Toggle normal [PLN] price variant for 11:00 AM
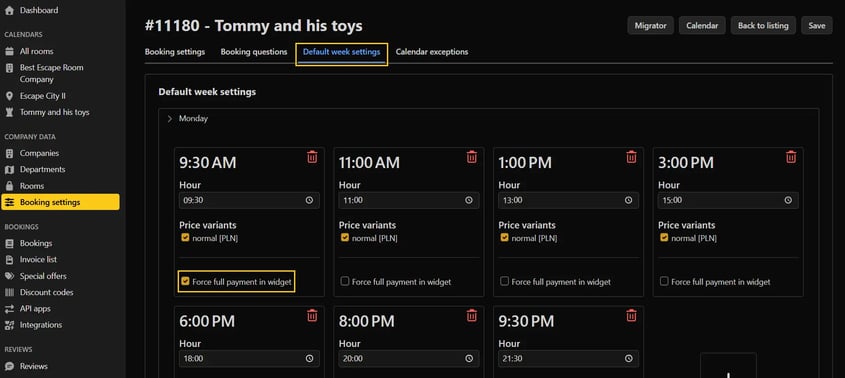Screen dimensions: 845x378 [x=345, y=237]
